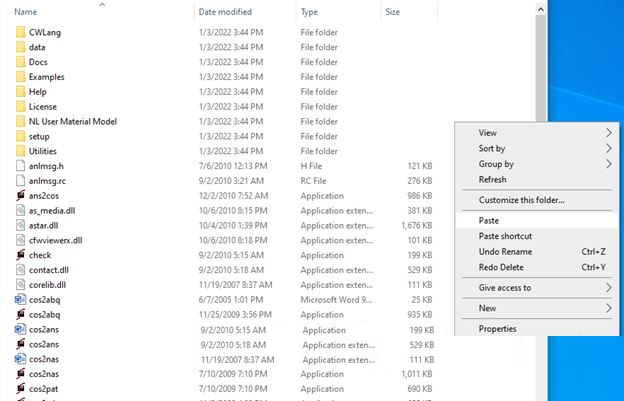Choose Paste in the context menu
The height and width of the screenshot is (401, 624).
pyautogui.click(x=536, y=220)
